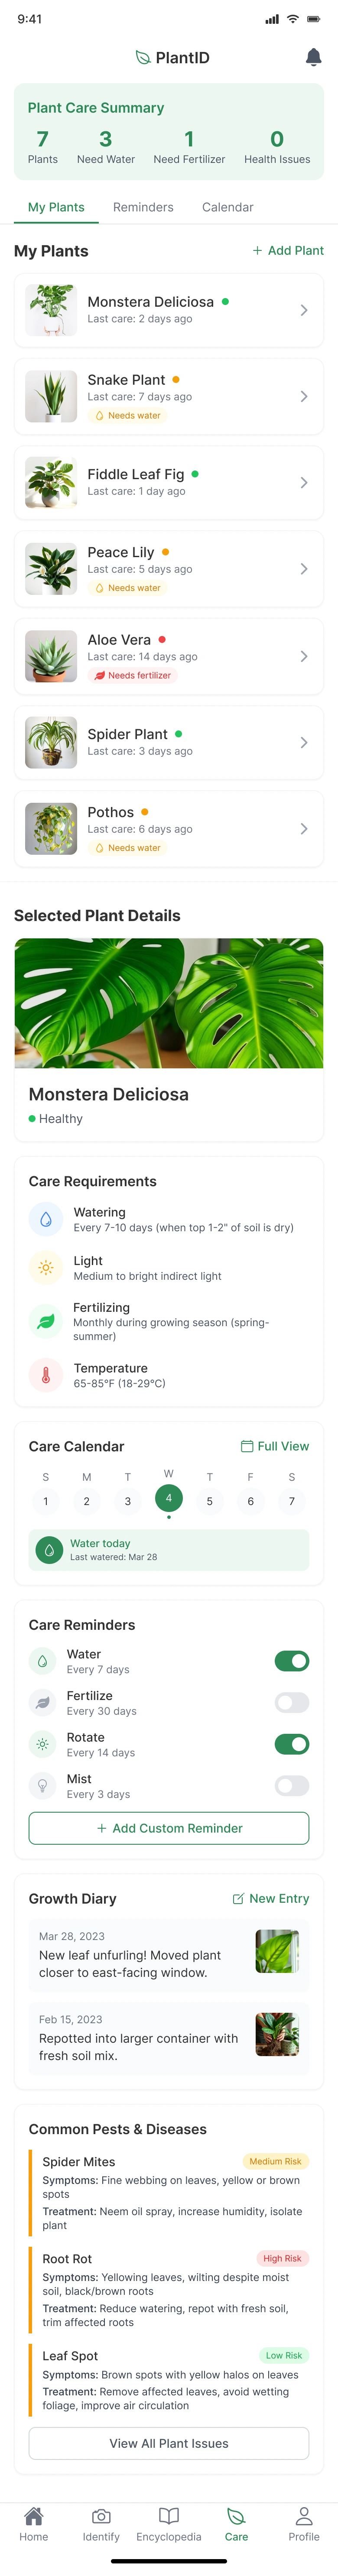Turn on the Mist reminder toggle
The image size is (338, 2576).
click(292, 1785)
